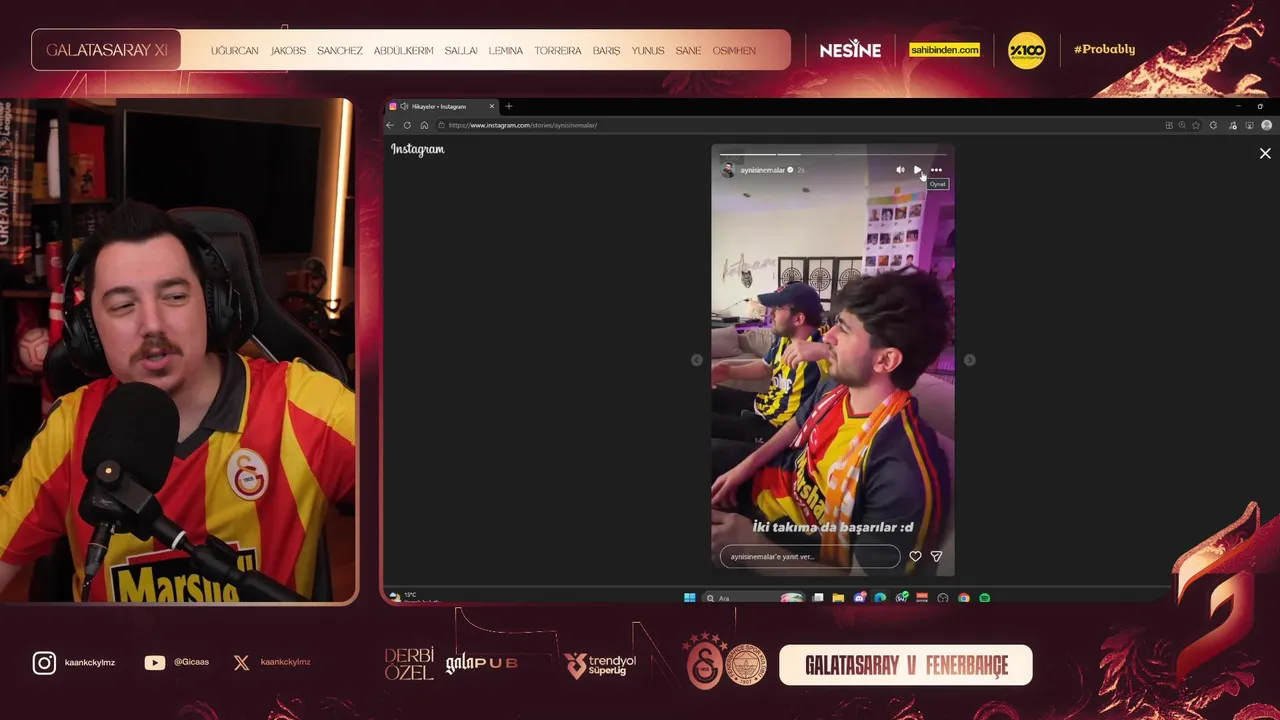This screenshot has width=1280, height=720.
Task: Click player name UĞURCAN in lineup
Action: (234, 51)
